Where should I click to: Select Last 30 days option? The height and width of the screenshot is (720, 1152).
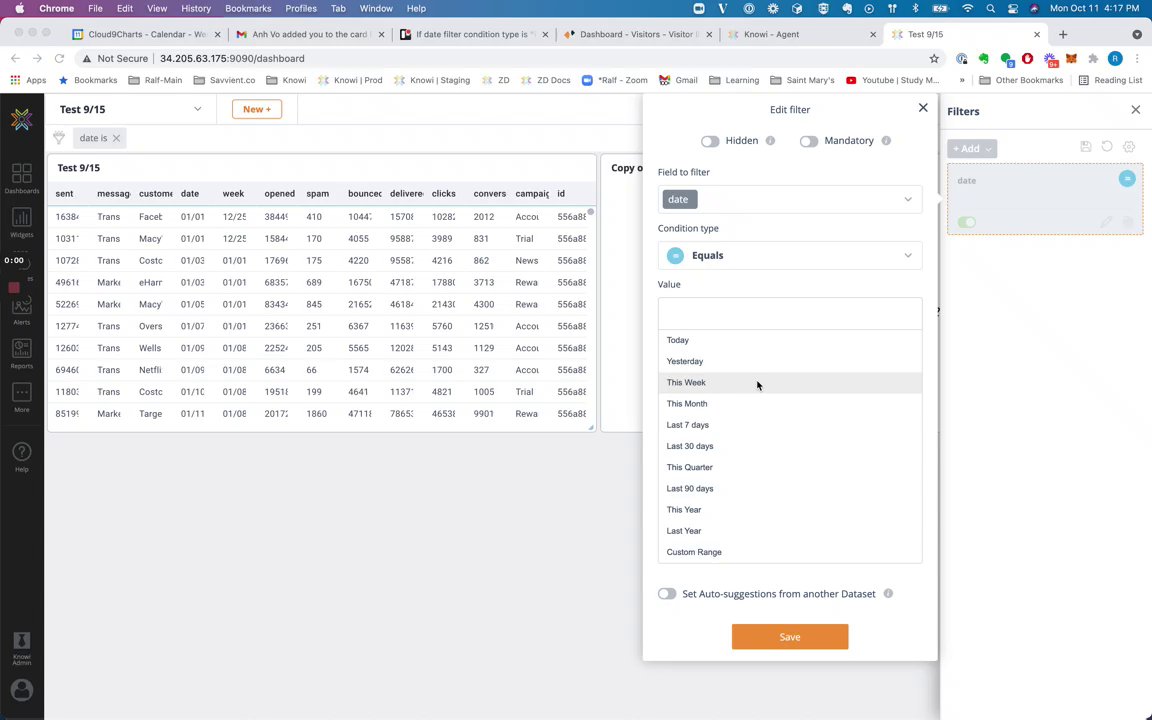(x=790, y=446)
